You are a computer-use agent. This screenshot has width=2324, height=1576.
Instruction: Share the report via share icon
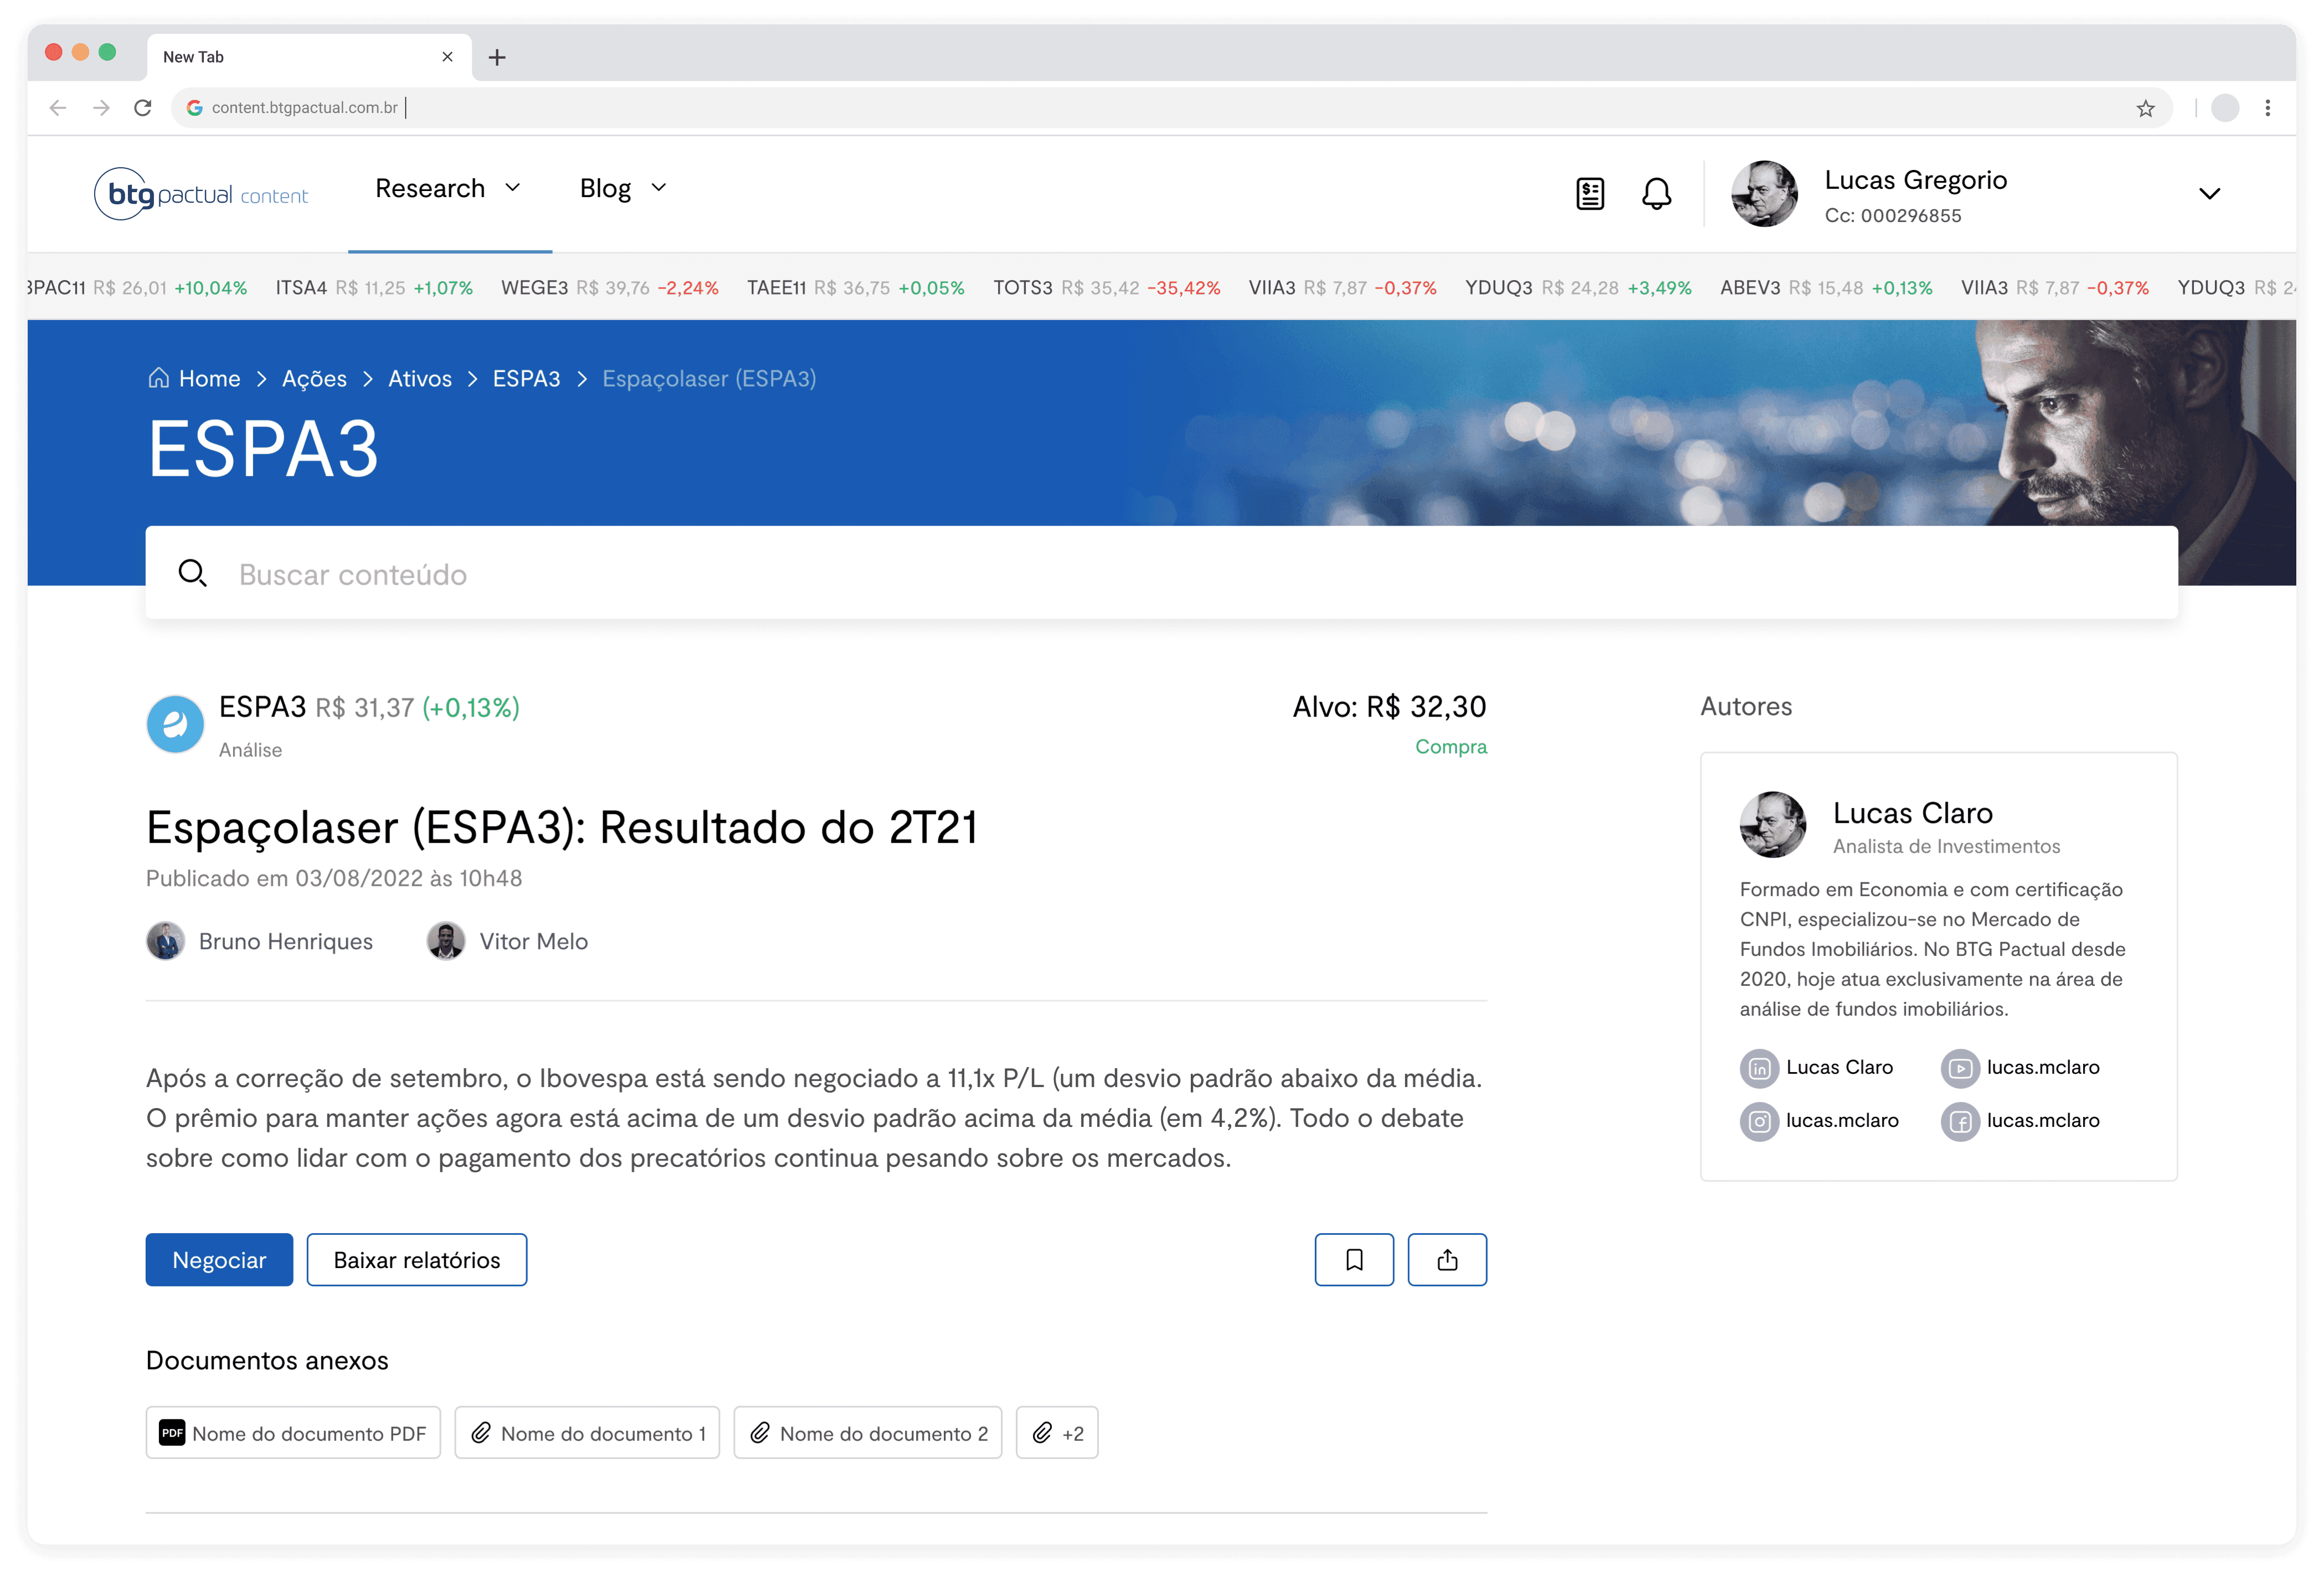point(1446,1259)
